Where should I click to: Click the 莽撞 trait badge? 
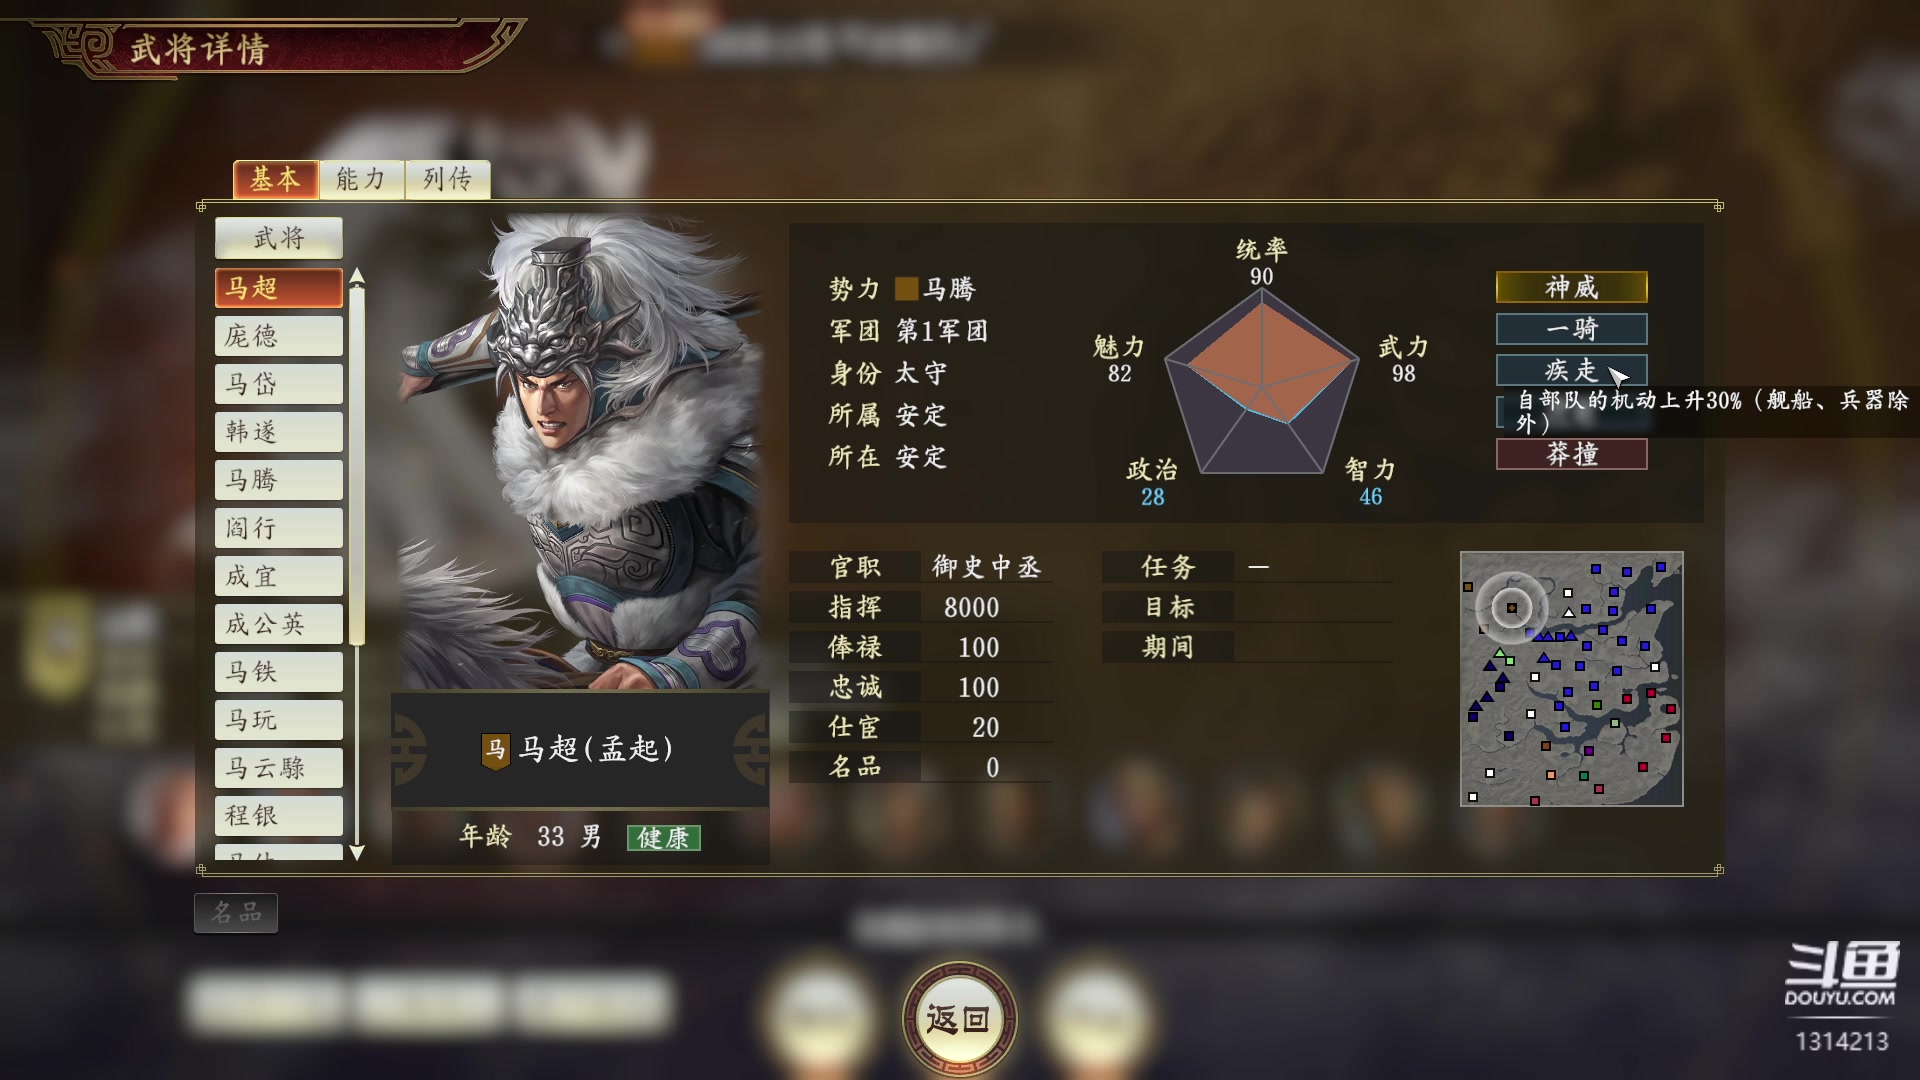tap(1571, 454)
